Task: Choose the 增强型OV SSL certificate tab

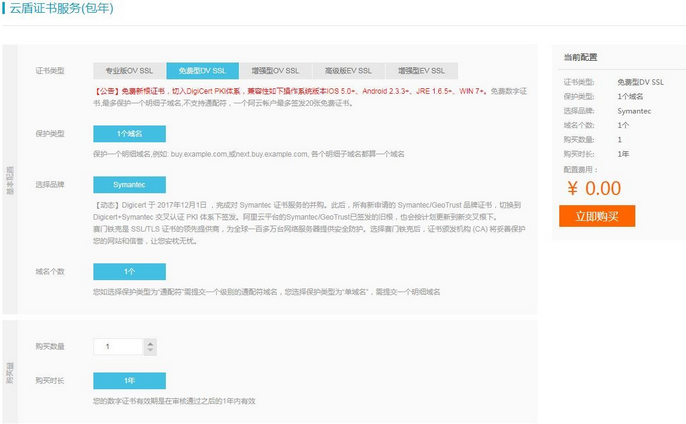Action: tap(275, 71)
